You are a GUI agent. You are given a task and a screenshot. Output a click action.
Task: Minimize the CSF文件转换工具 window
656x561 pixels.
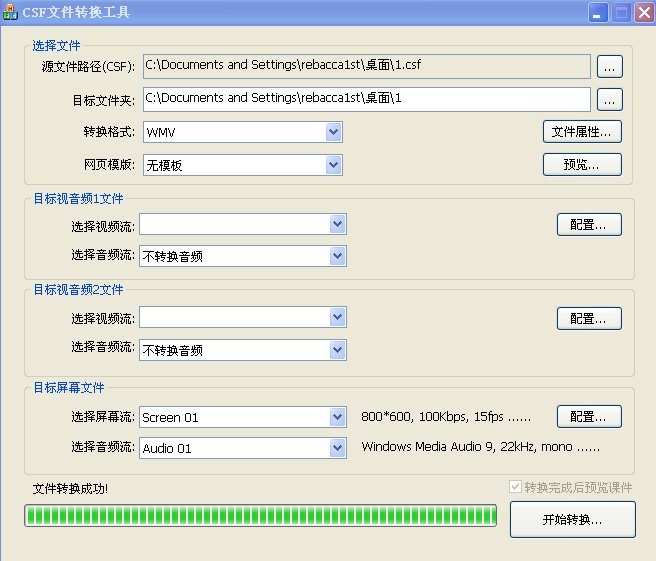click(598, 13)
